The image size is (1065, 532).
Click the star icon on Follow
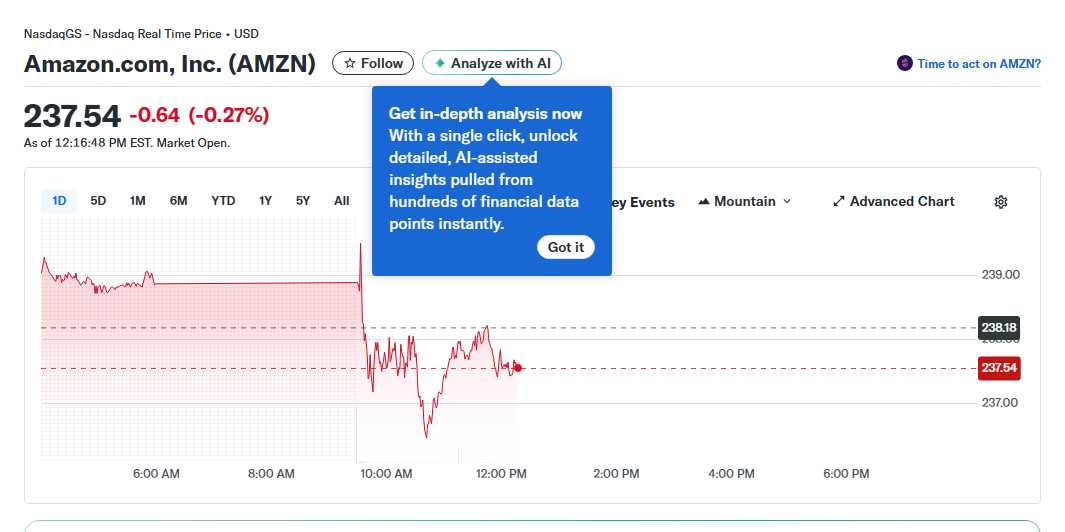(x=350, y=63)
